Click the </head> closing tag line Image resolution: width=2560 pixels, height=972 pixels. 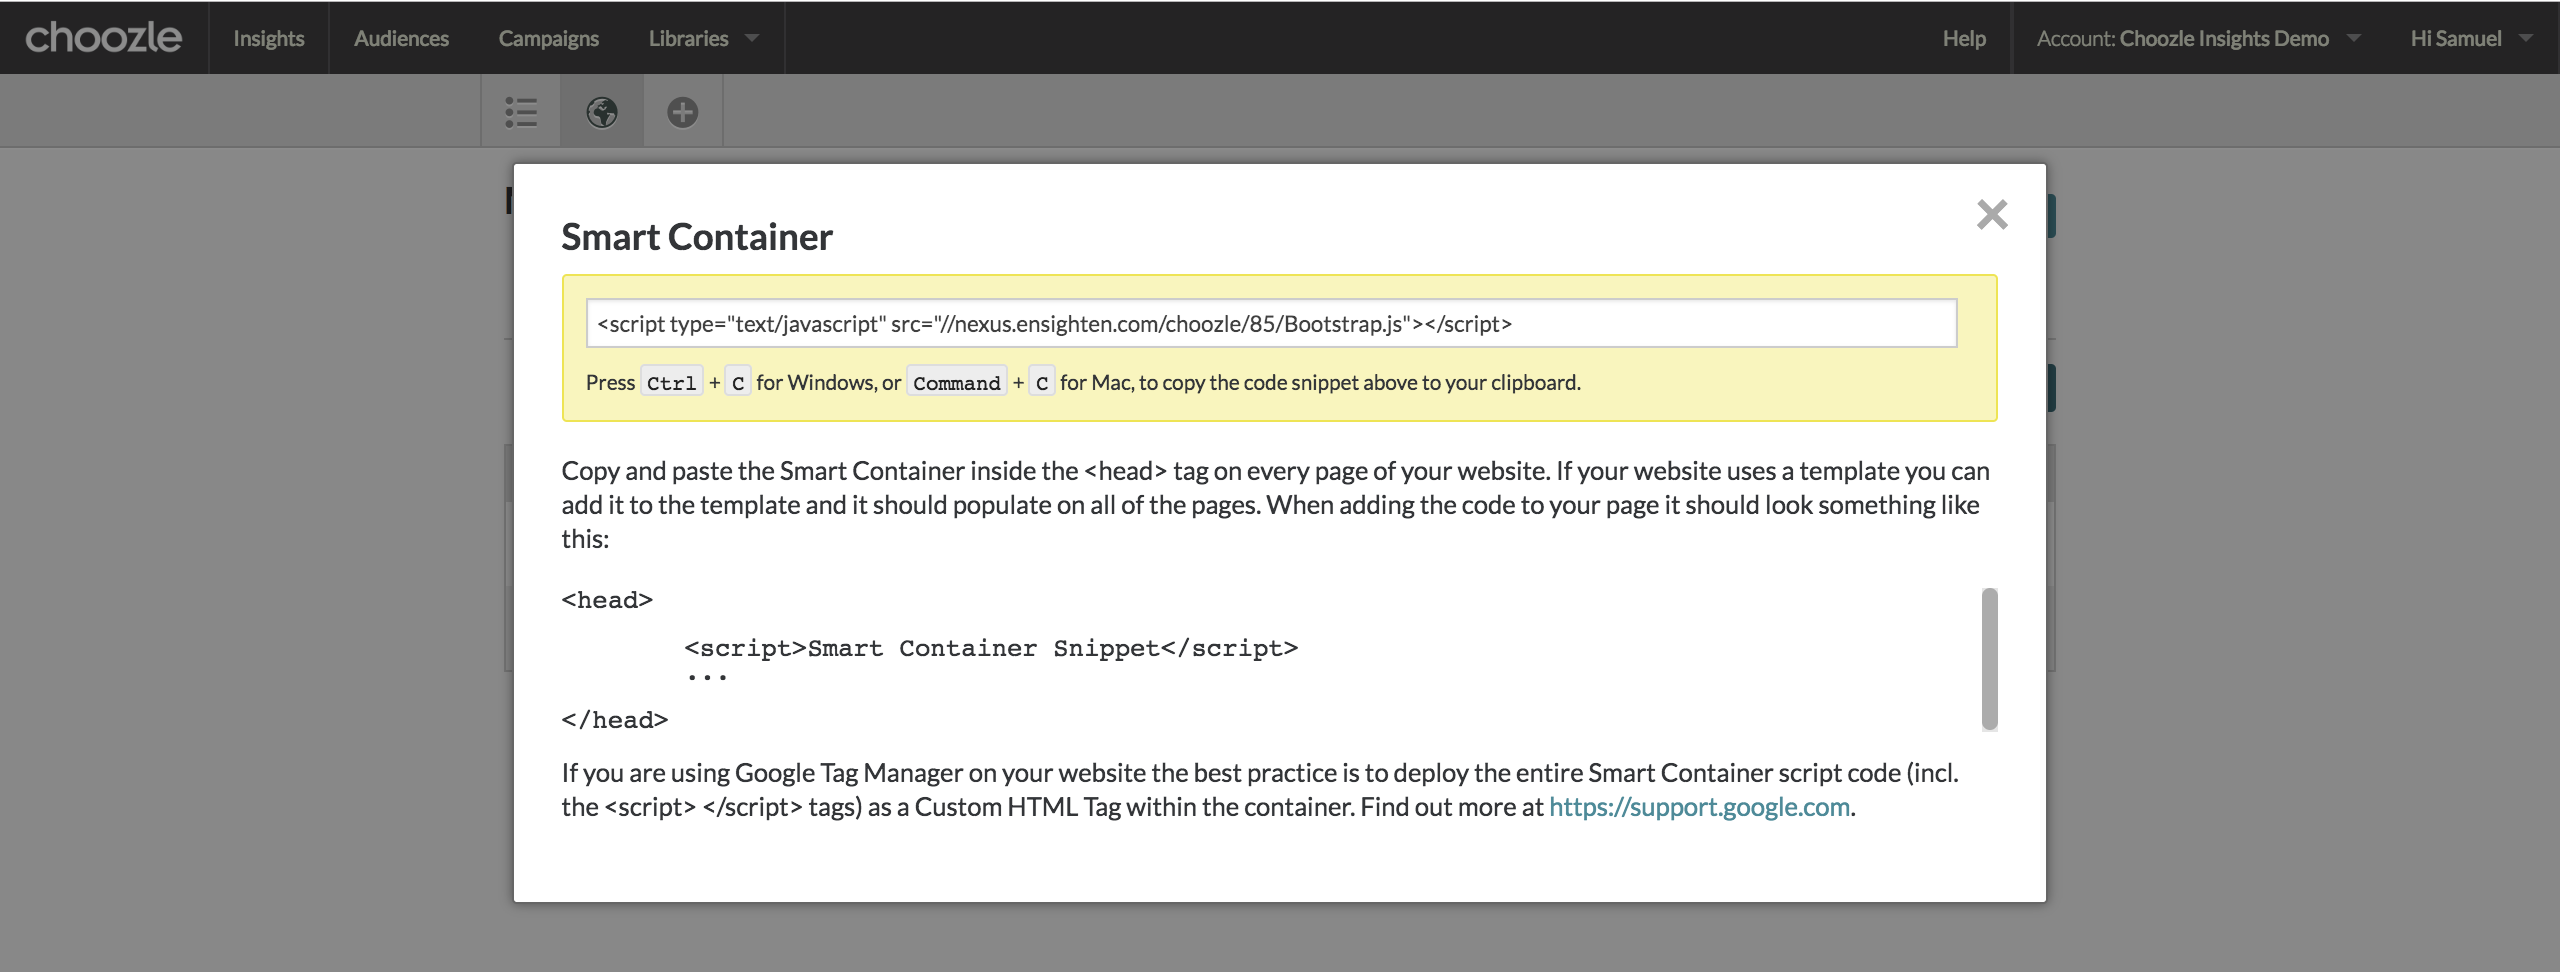(x=614, y=720)
